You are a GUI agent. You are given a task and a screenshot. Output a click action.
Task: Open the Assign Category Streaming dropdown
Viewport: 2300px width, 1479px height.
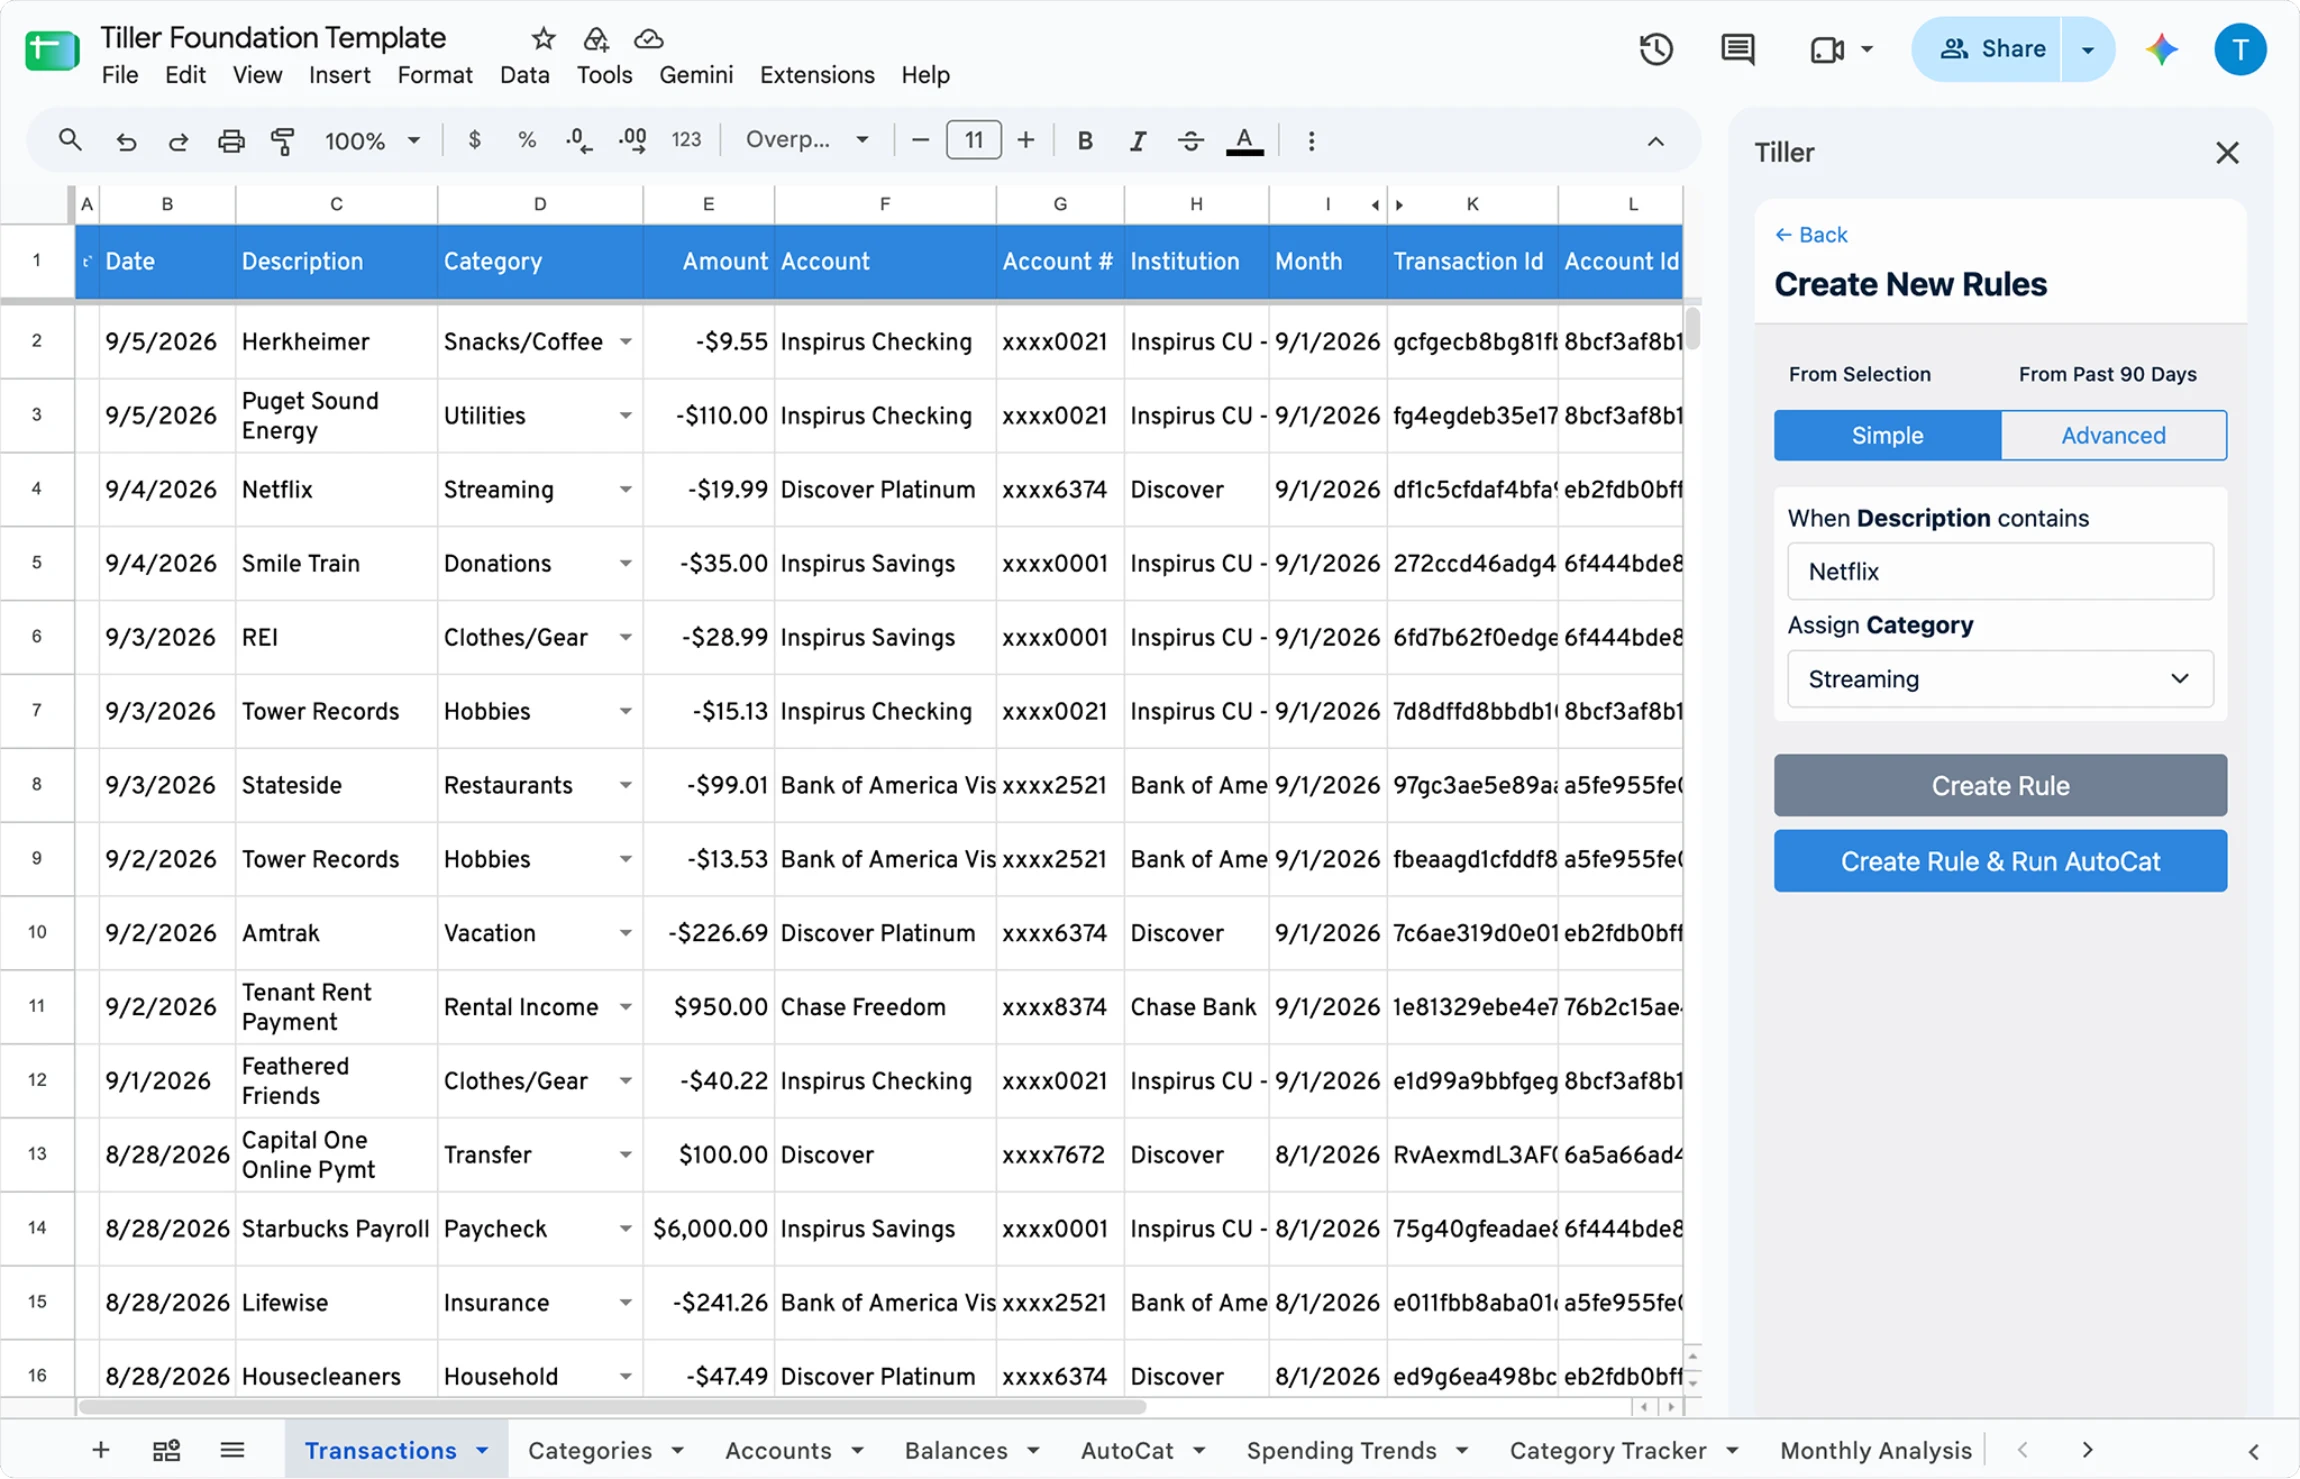pos(2000,679)
